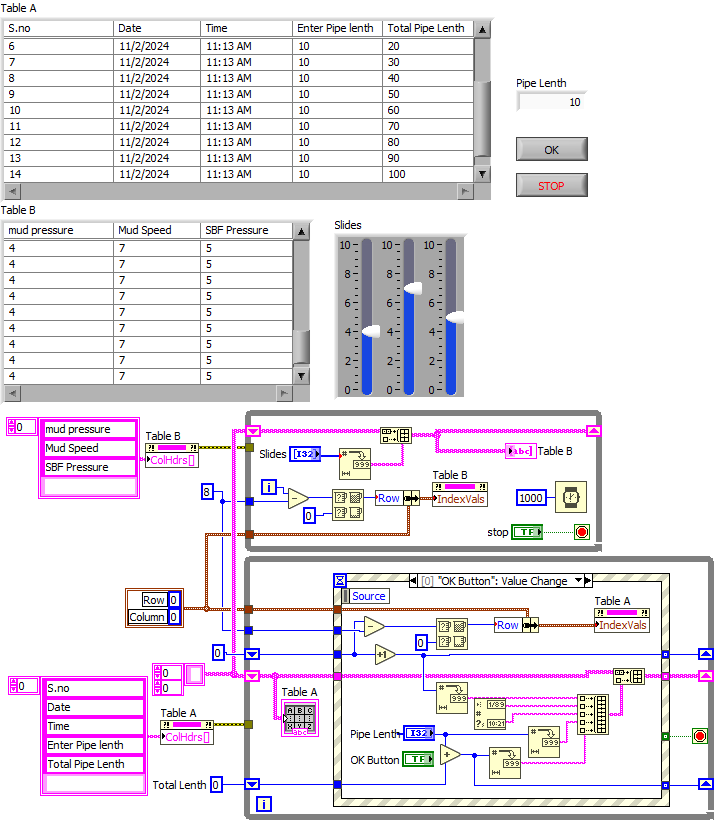Screen dimensions: 717x826
Task: Click 'Total Pipe Lenth' header in Table A
Action: 426,28
